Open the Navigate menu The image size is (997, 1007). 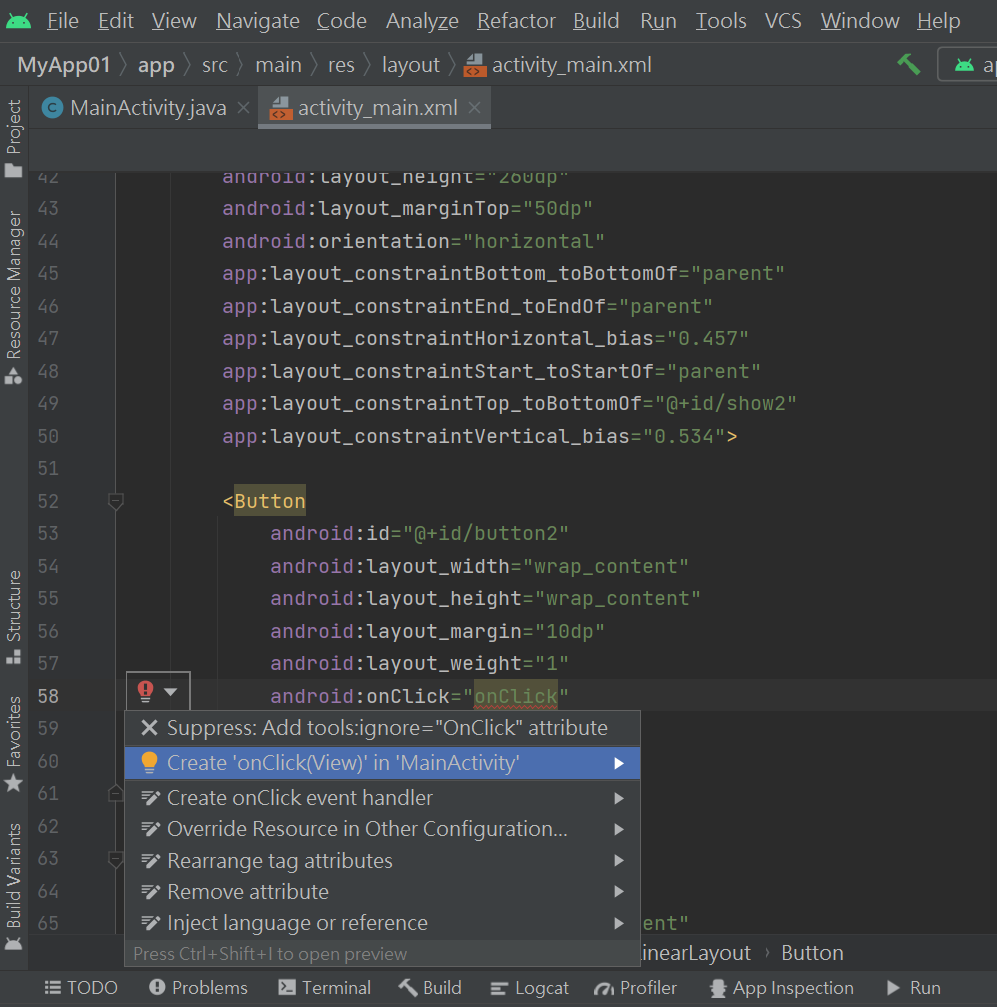tap(258, 21)
